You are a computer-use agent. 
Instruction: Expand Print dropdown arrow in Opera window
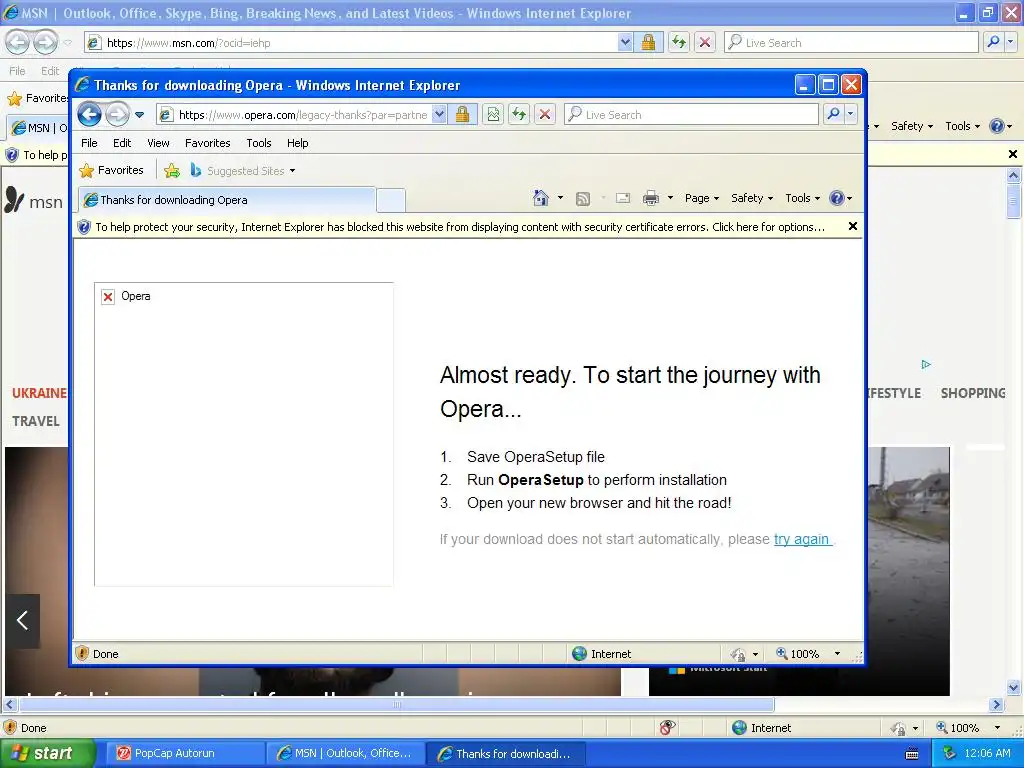point(670,198)
